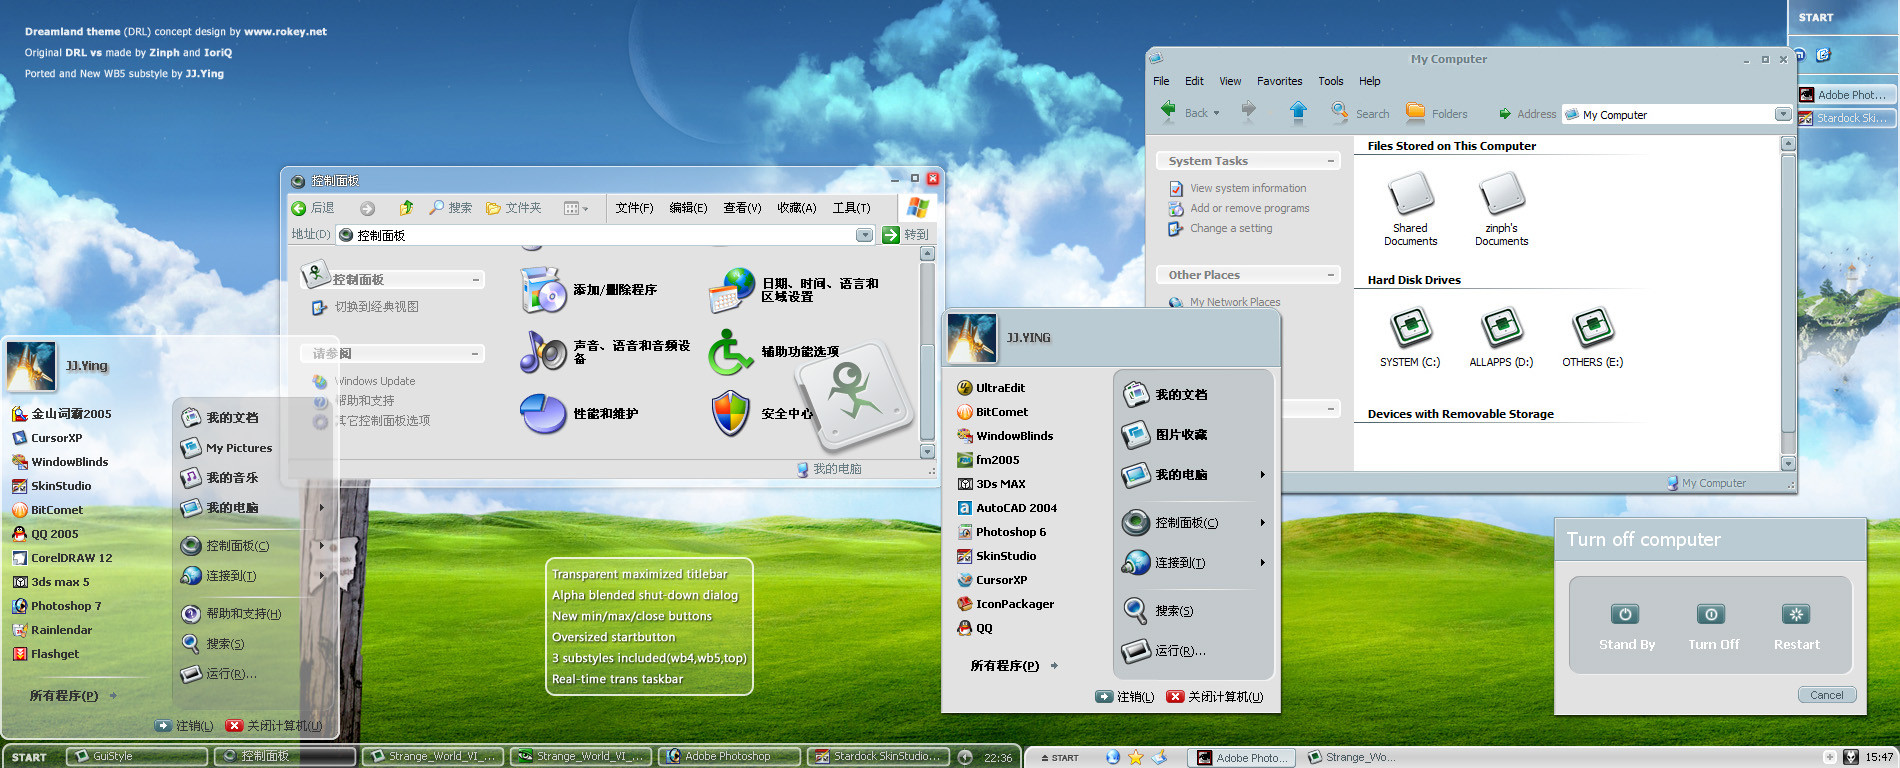Open 日期、时间、语言和区域设置 category

coord(794,290)
